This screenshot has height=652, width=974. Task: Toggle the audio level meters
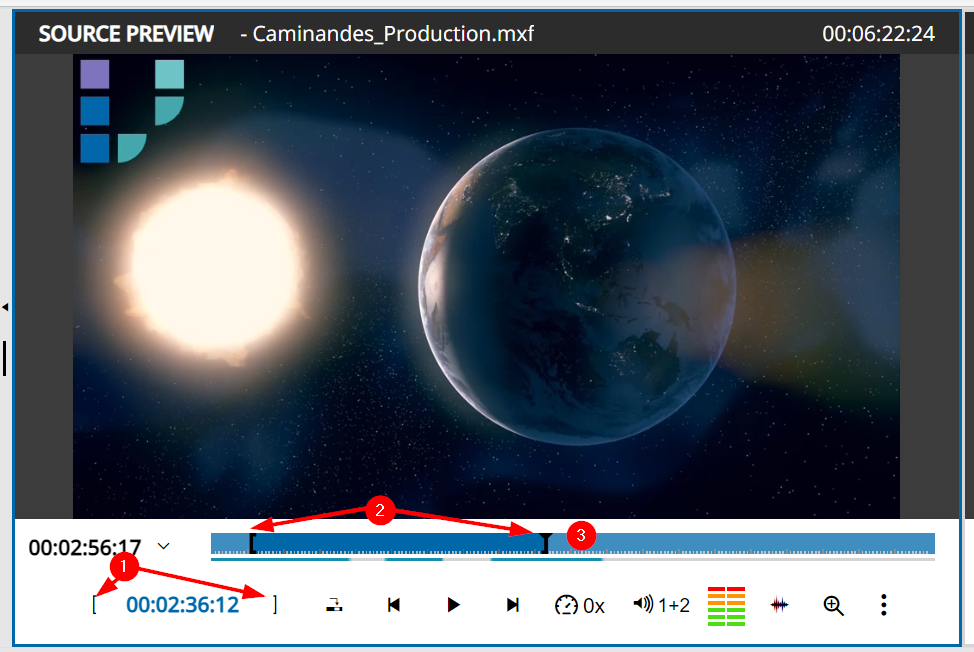click(x=727, y=605)
